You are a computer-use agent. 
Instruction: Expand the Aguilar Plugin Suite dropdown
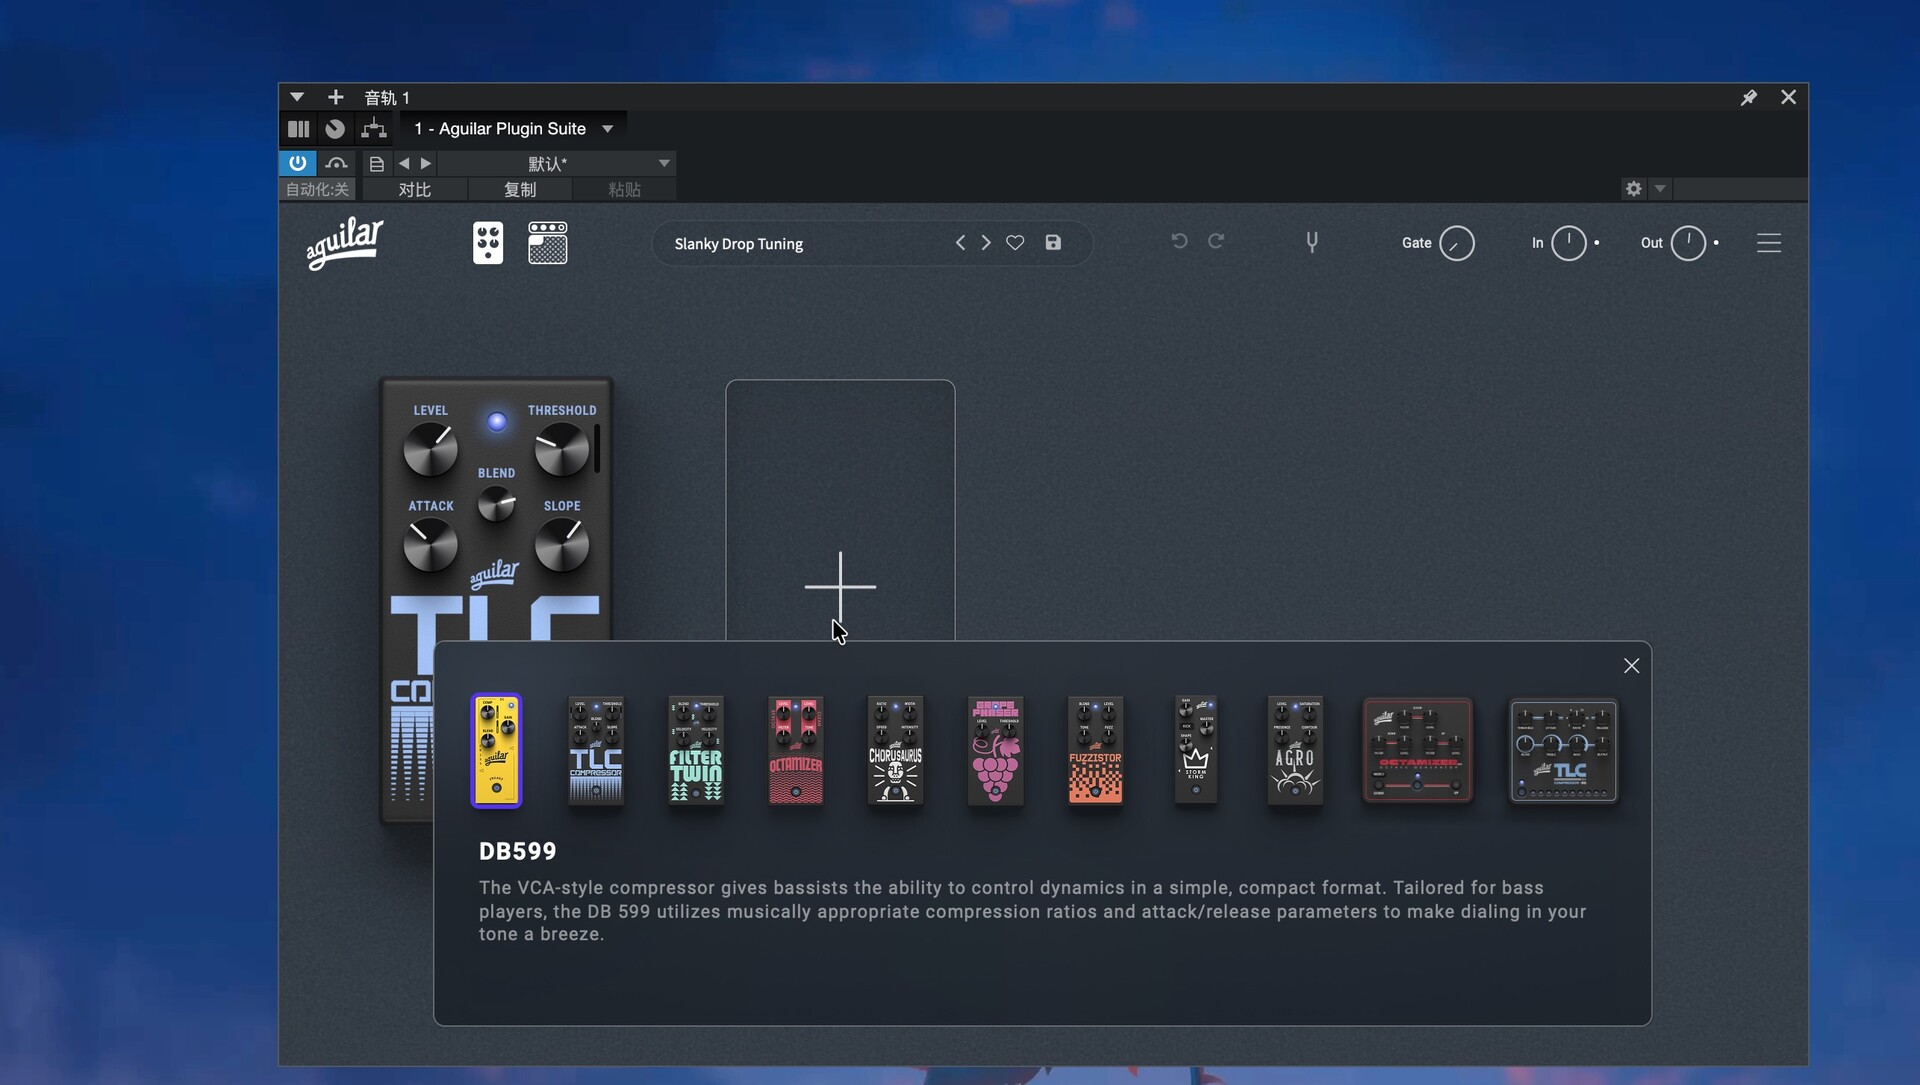[608, 129]
